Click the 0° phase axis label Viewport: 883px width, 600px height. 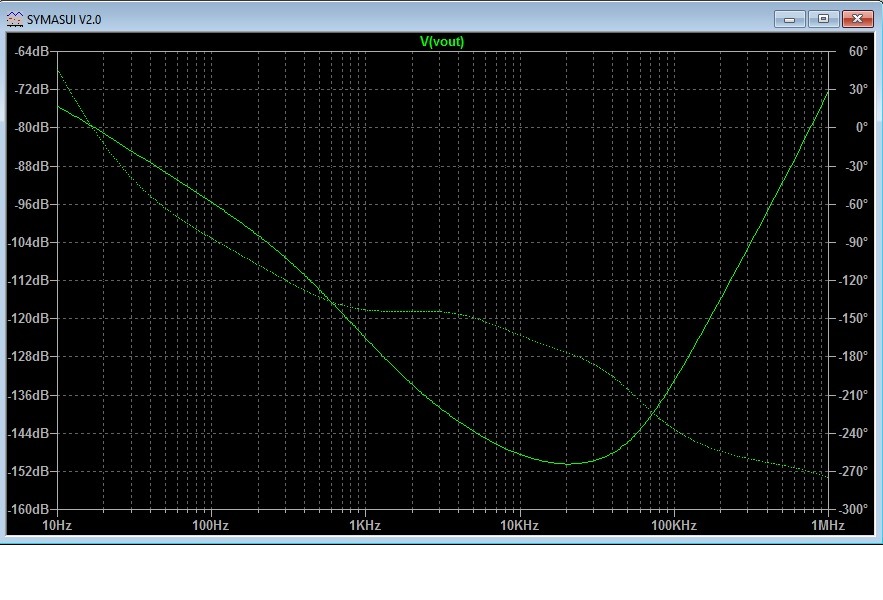(862, 127)
